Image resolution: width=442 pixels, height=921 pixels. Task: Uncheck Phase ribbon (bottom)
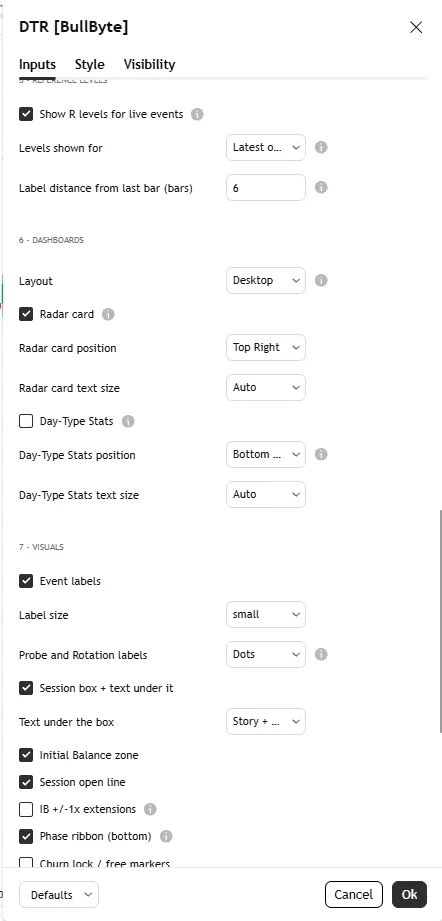(26, 836)
